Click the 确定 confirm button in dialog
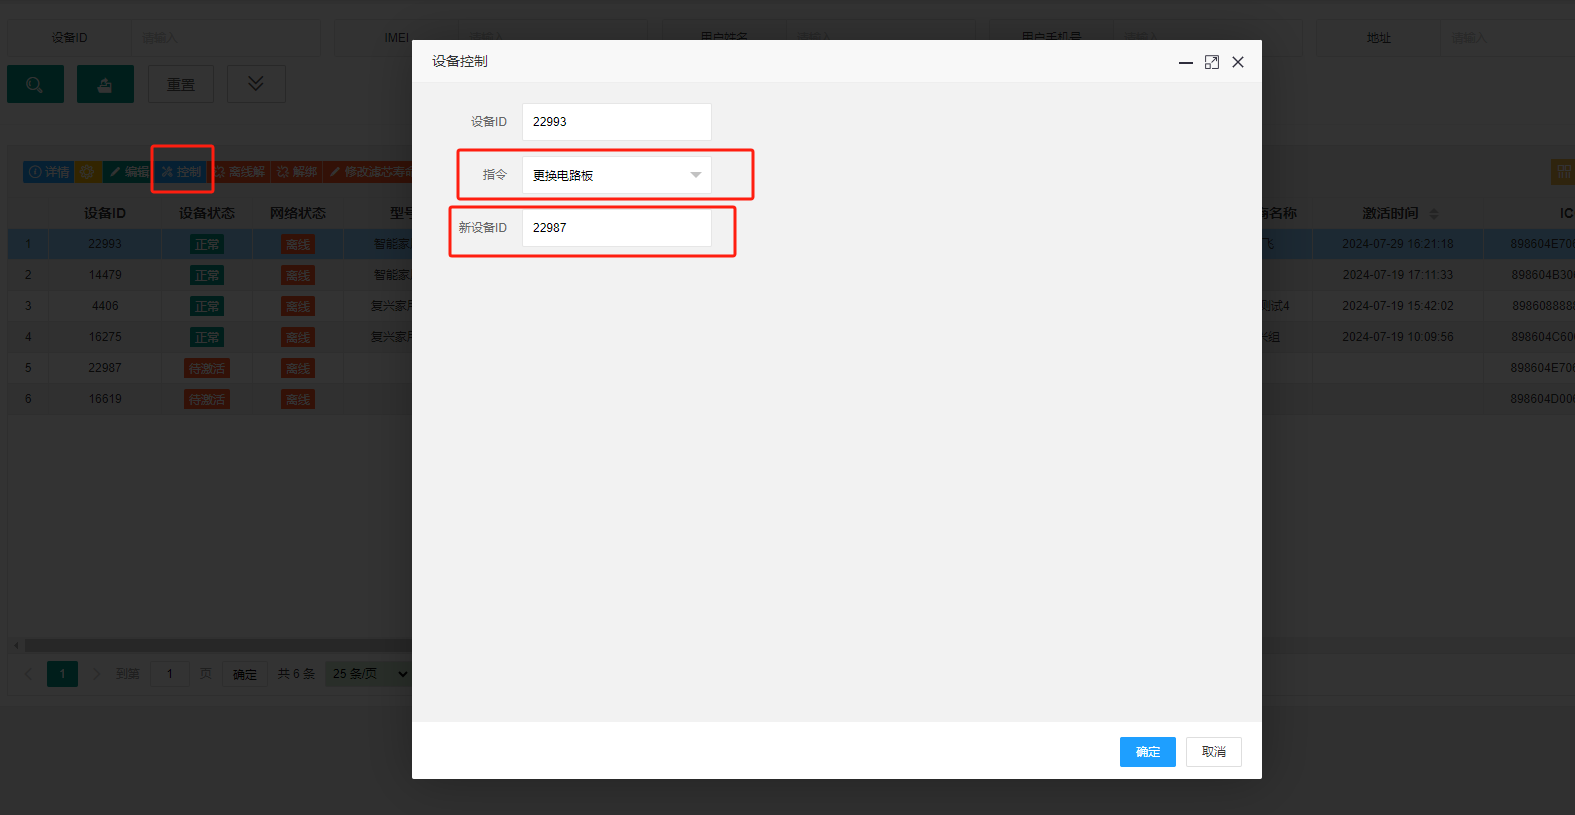 (1148, 752)
